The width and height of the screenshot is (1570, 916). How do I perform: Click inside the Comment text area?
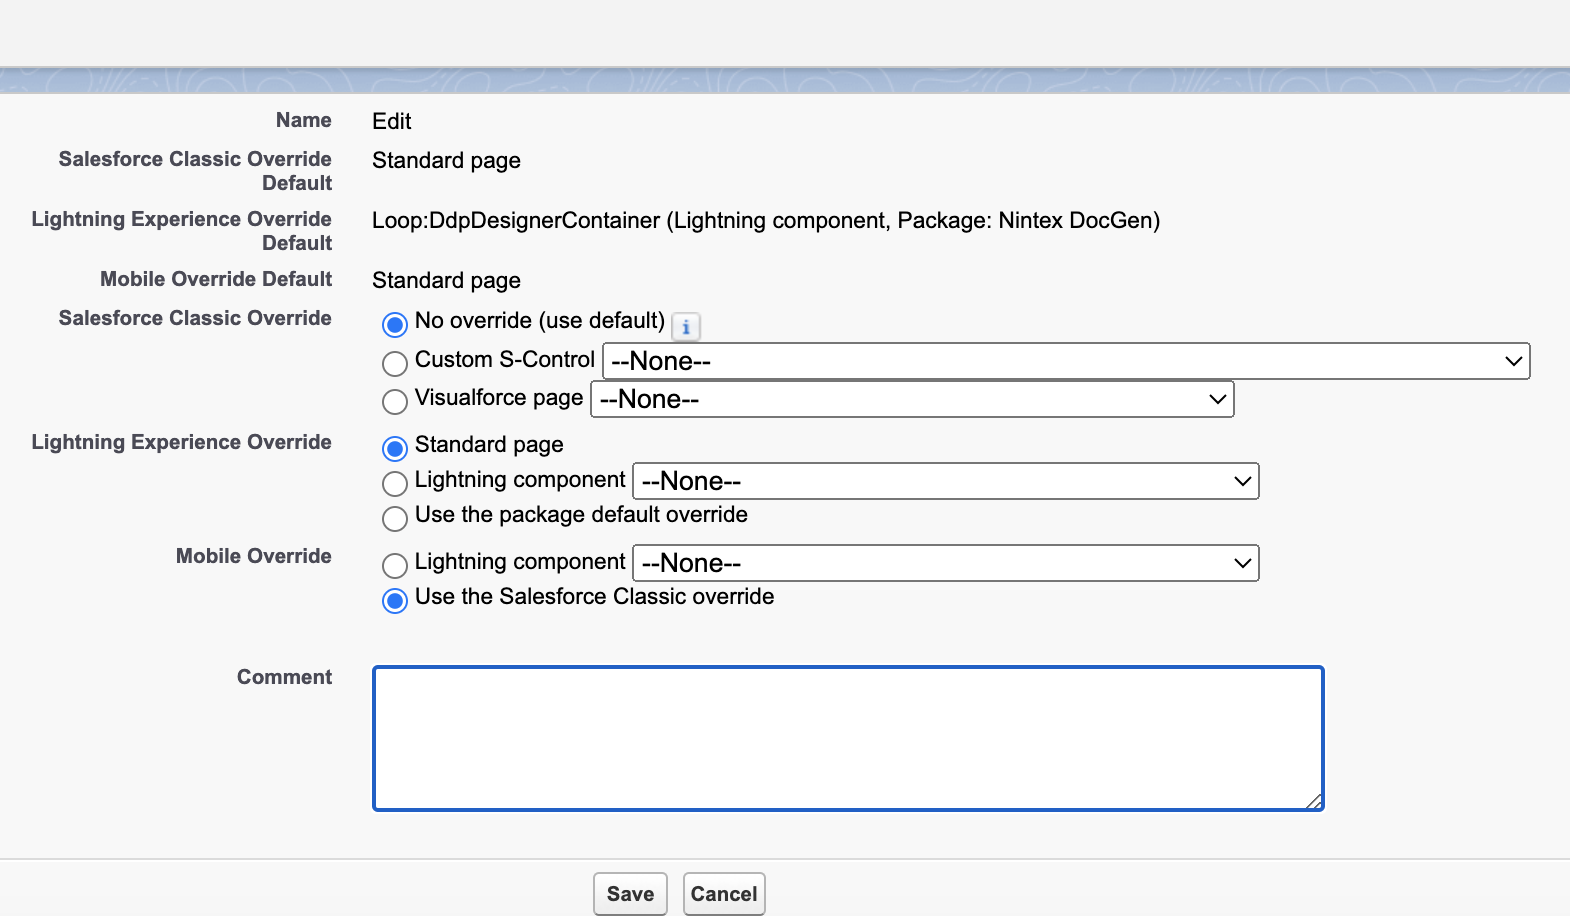click(x=848, y=738)
